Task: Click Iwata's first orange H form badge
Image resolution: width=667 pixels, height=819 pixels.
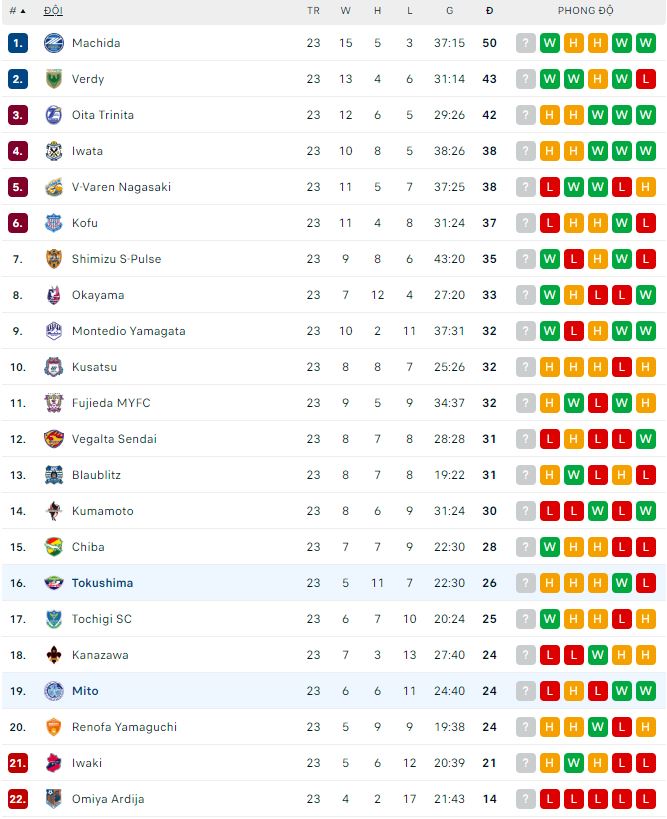Action: (550, 151)
